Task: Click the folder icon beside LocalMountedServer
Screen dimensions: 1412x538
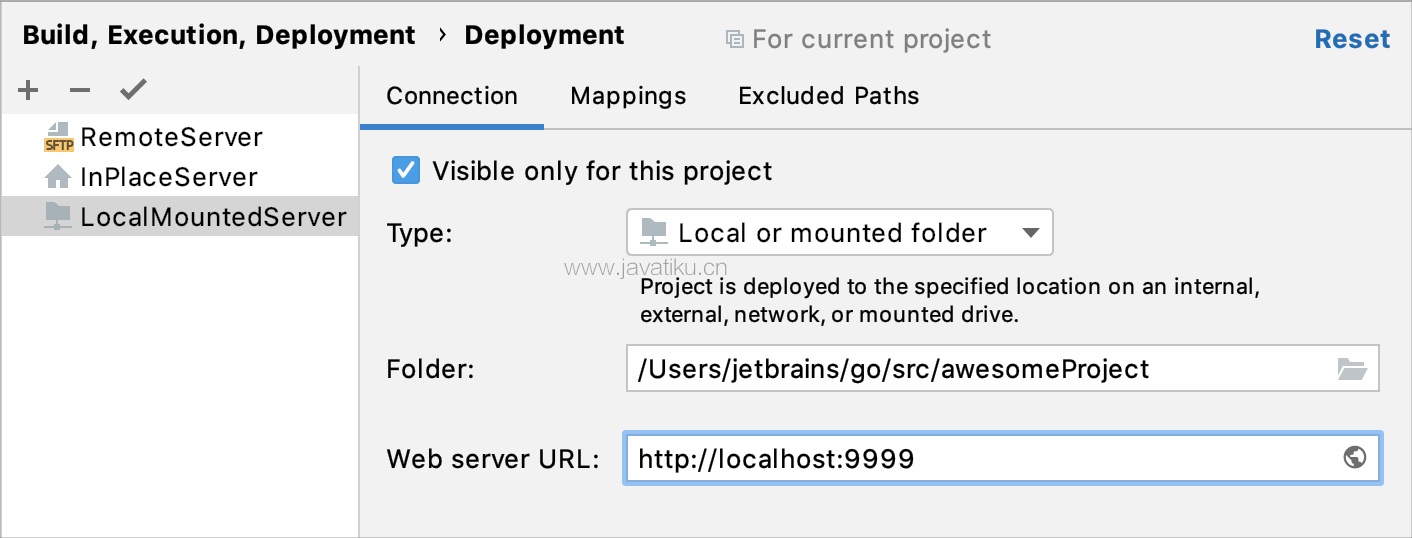Action: [x=58, y=217]
